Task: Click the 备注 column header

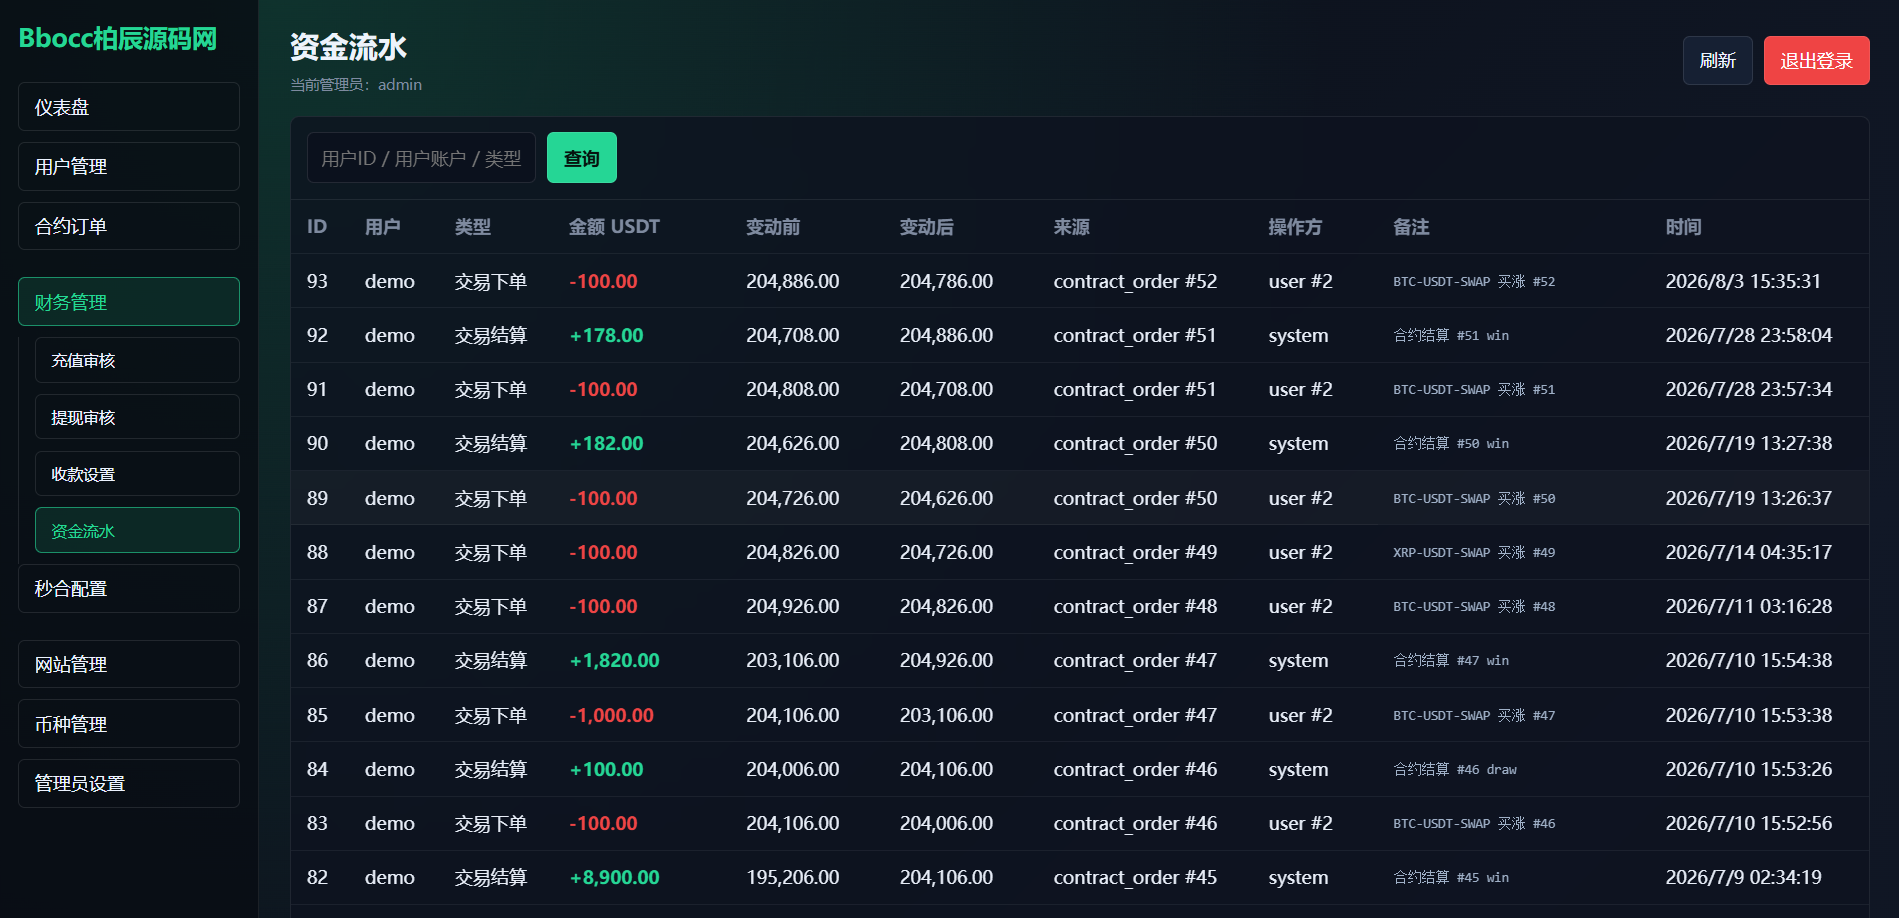Action: pos(1411,227)
